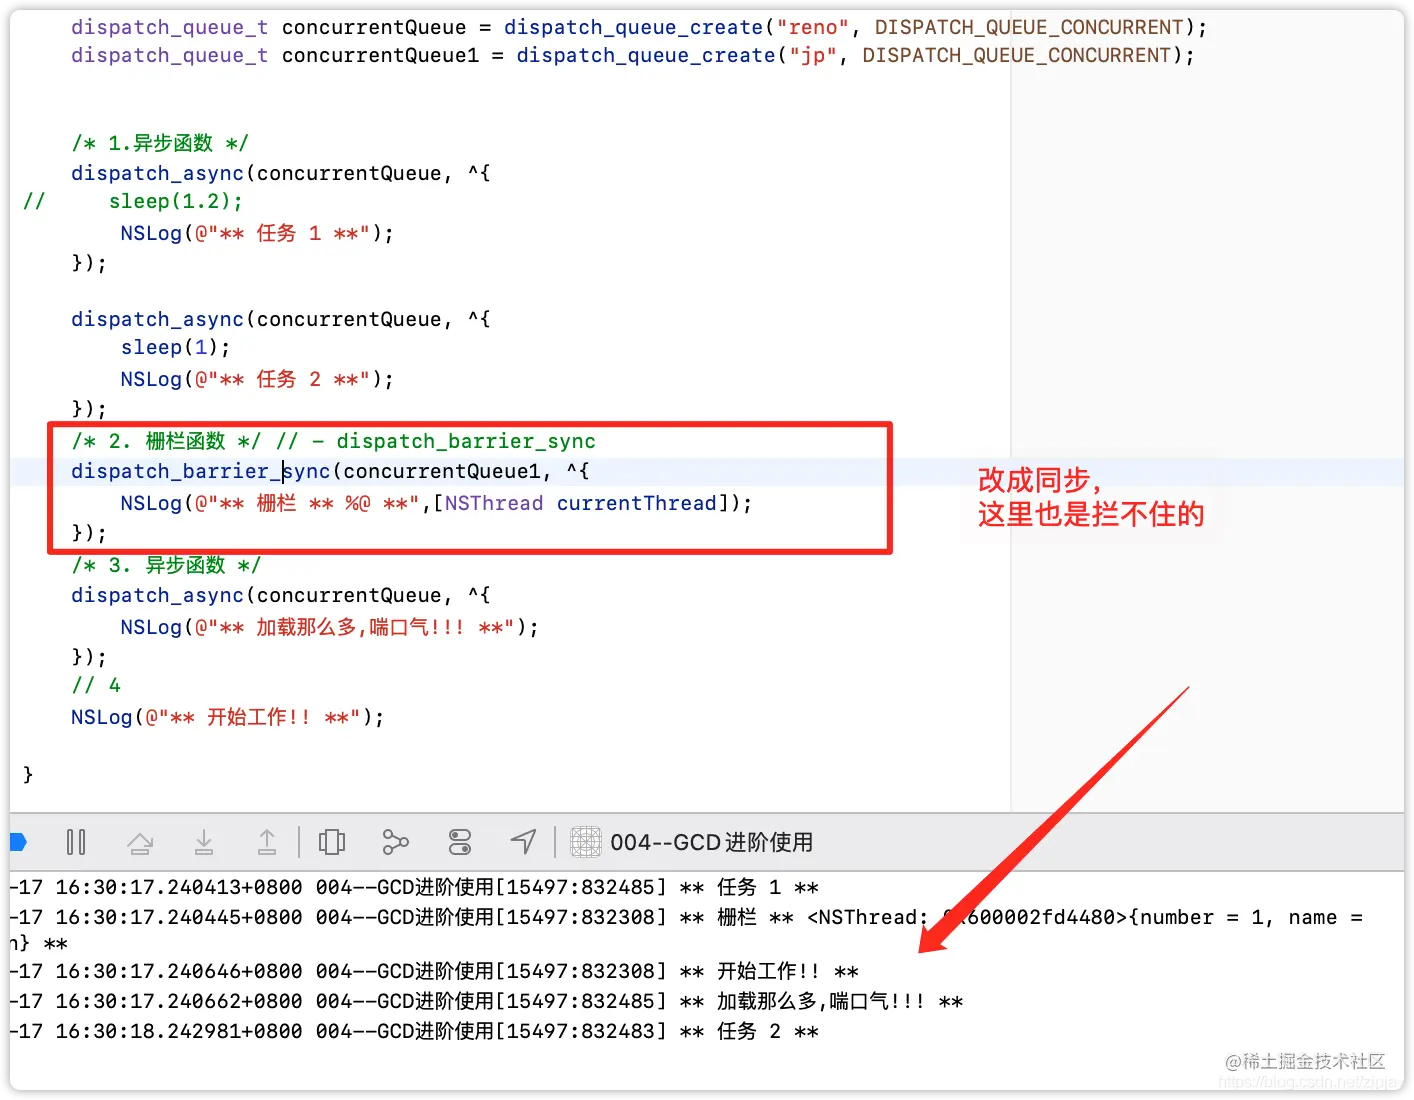Open the Debug Memory Graph icon
1414x1100 pixels.
click(x=396, y=842)
